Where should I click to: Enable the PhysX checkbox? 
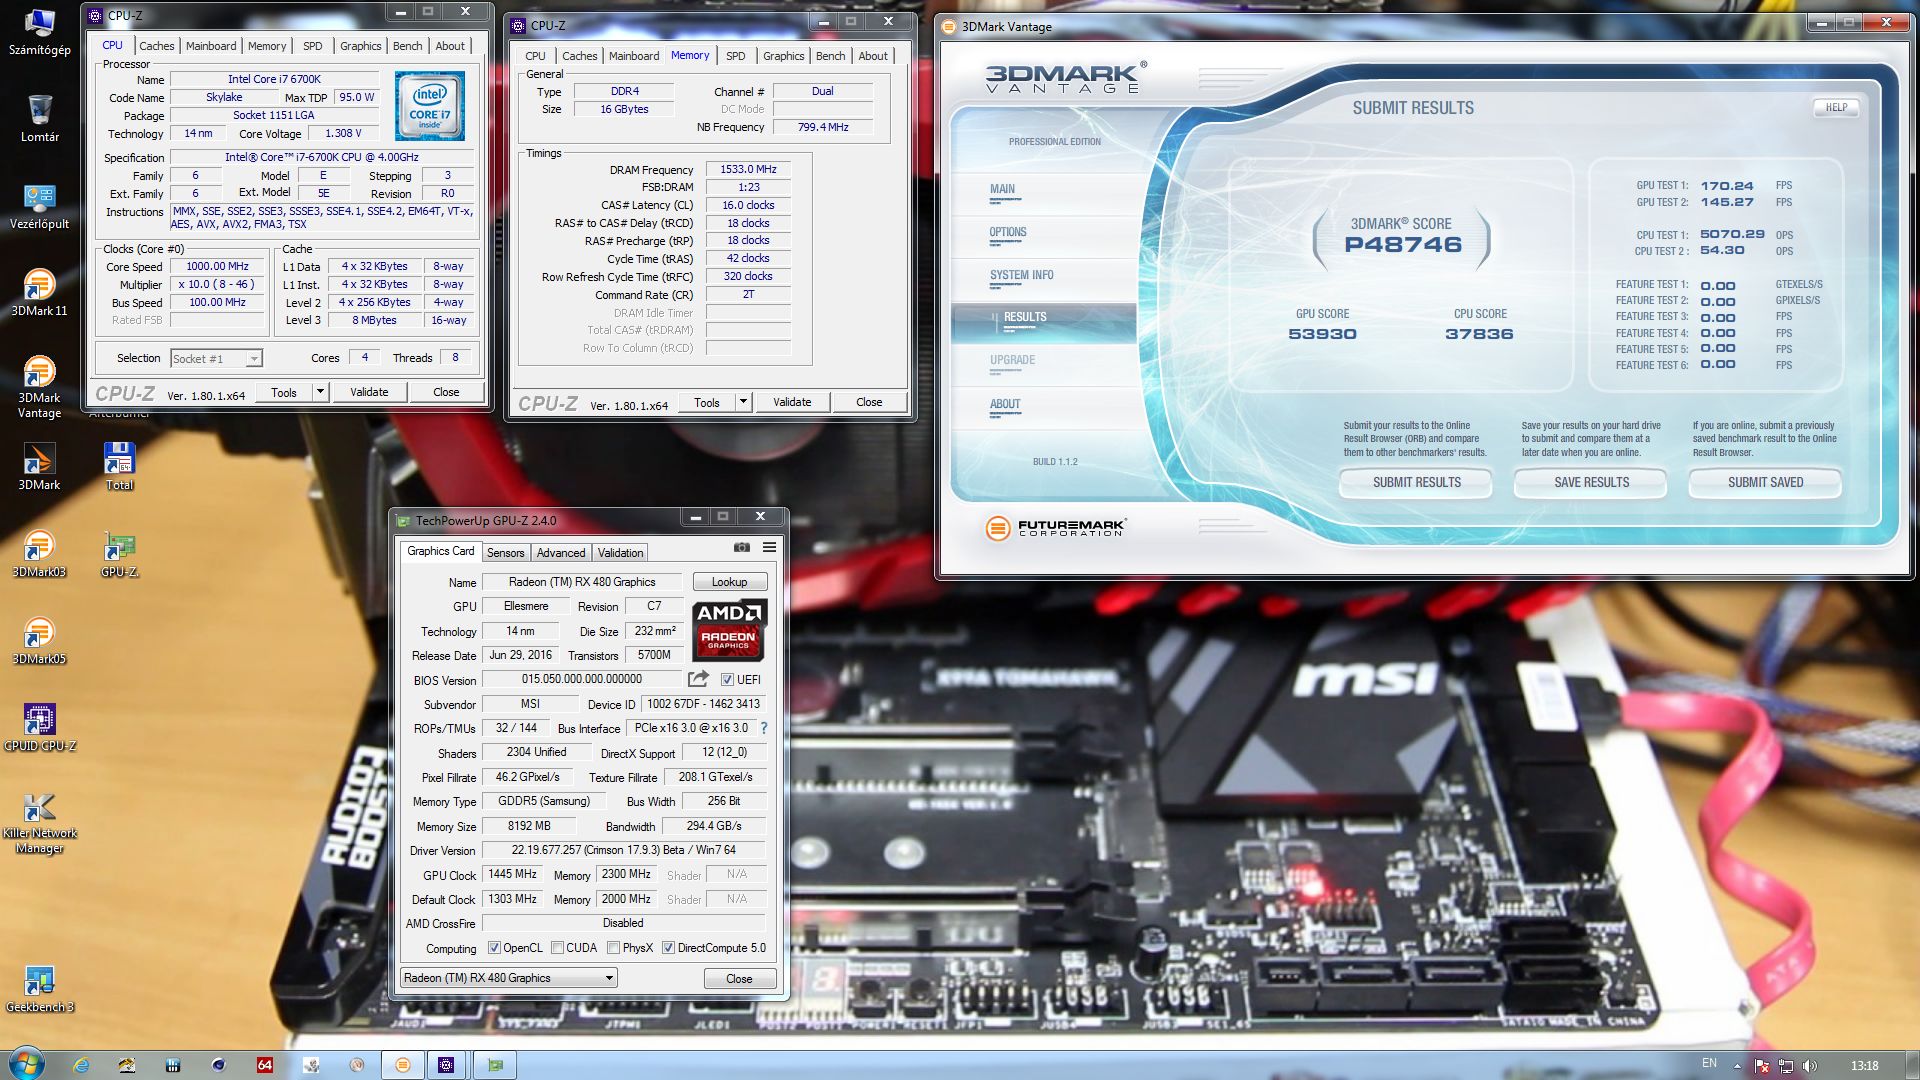tap(613, 948)
